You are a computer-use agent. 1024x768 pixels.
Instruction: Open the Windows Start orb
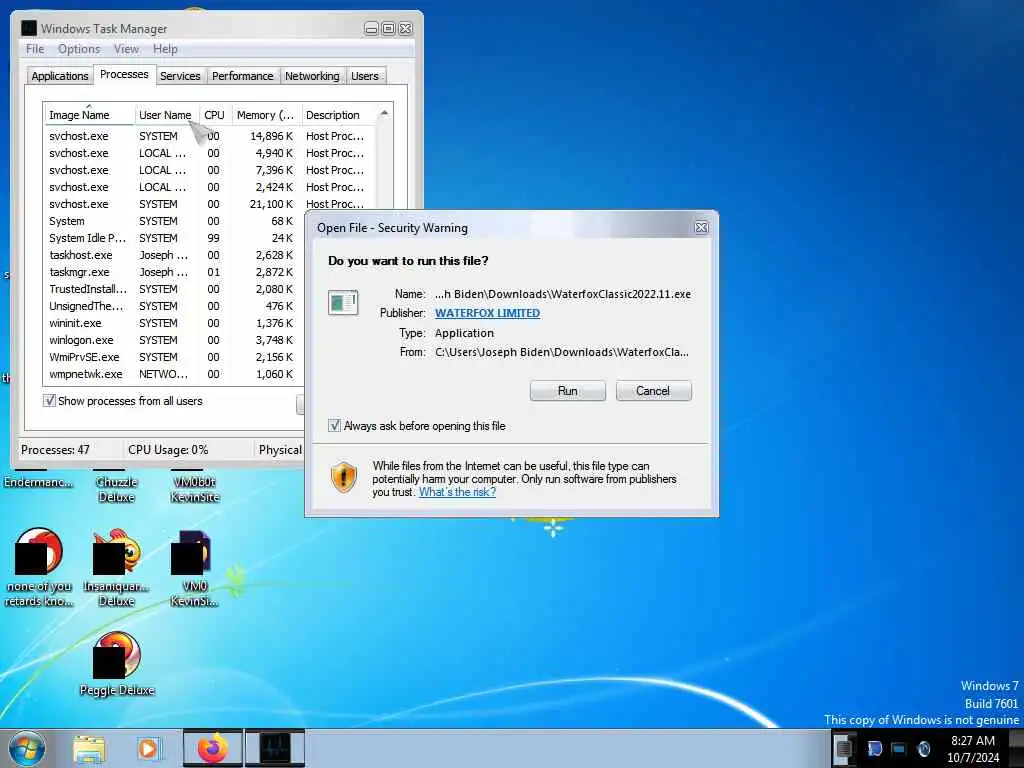[x=26, y=748]
